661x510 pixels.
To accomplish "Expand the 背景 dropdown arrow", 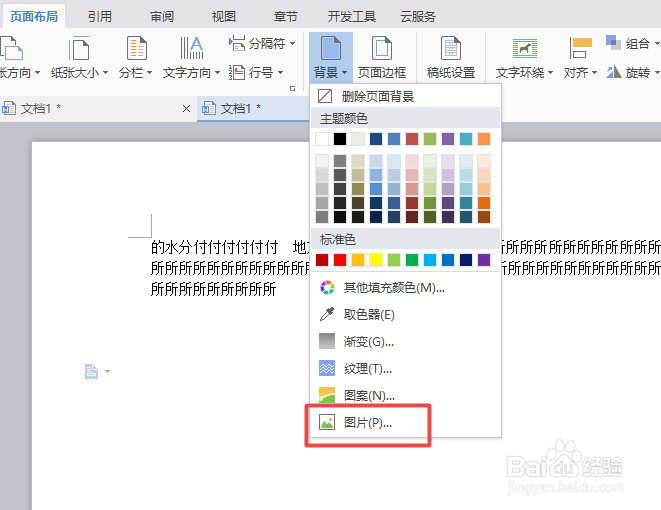I will [344, 72].
